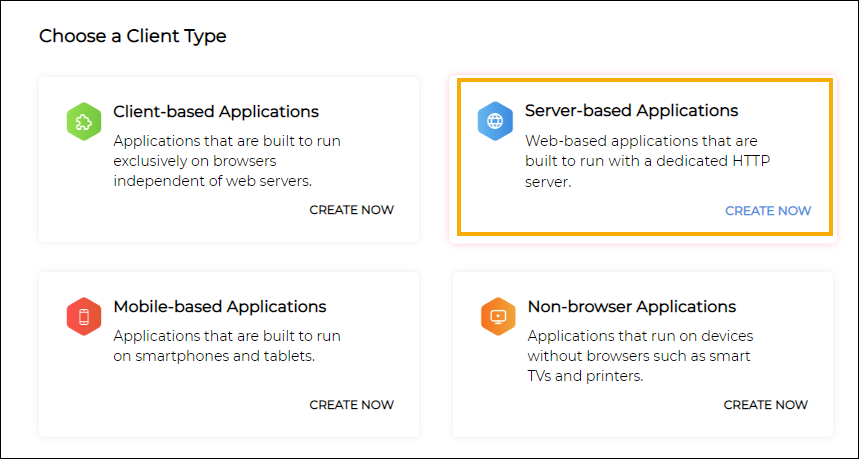Viewport: 859px width, 459px height.
Task: Select the Server-based Applications heading
Action: coord(632,111)
